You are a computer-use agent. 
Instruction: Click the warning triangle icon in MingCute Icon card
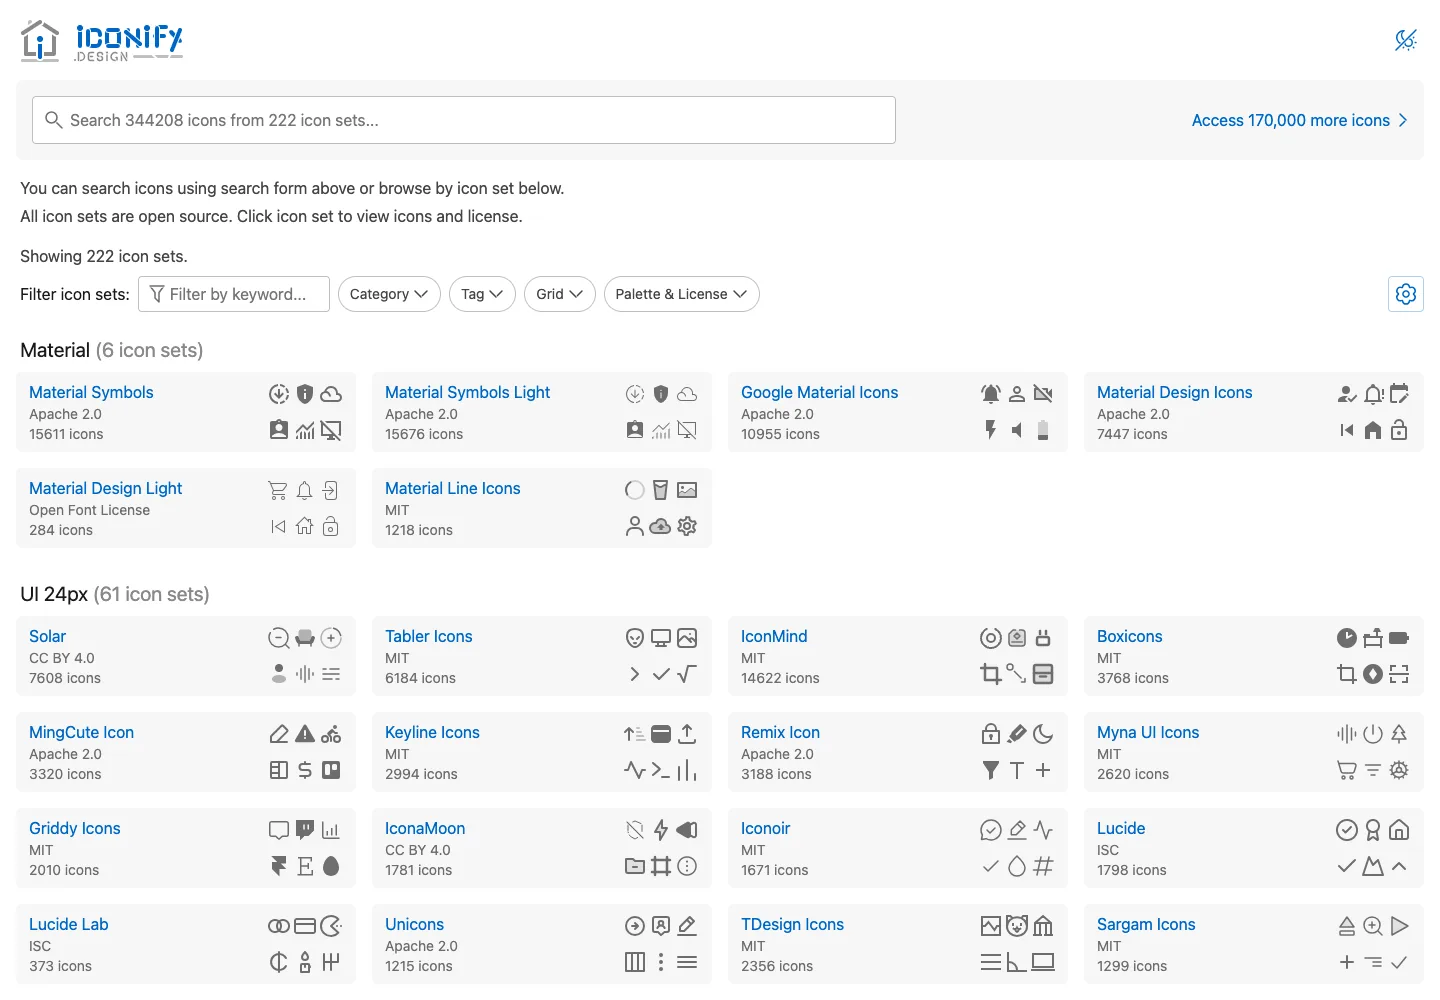coord(305,734)
